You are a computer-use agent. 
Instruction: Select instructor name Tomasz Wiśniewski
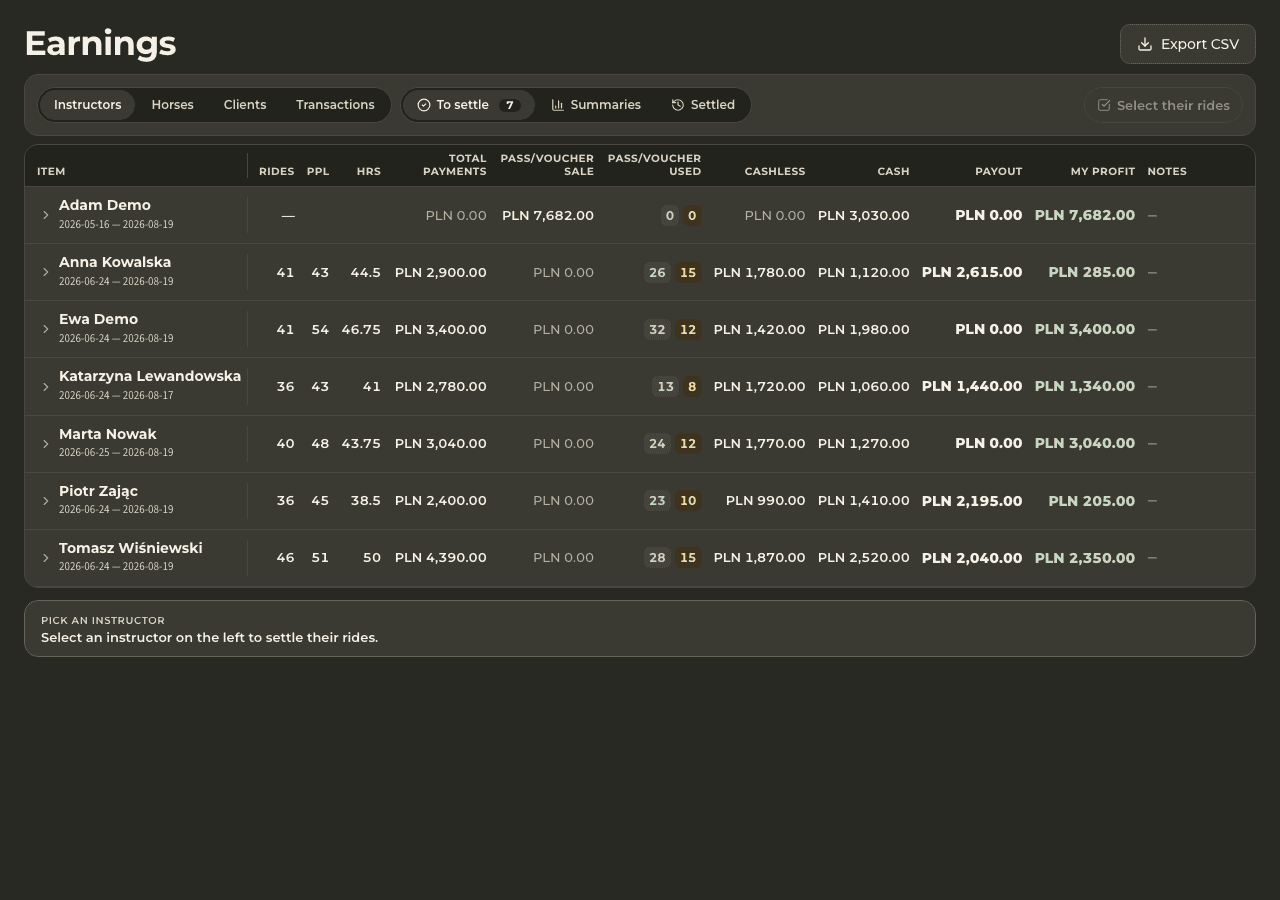coord(131,548)
